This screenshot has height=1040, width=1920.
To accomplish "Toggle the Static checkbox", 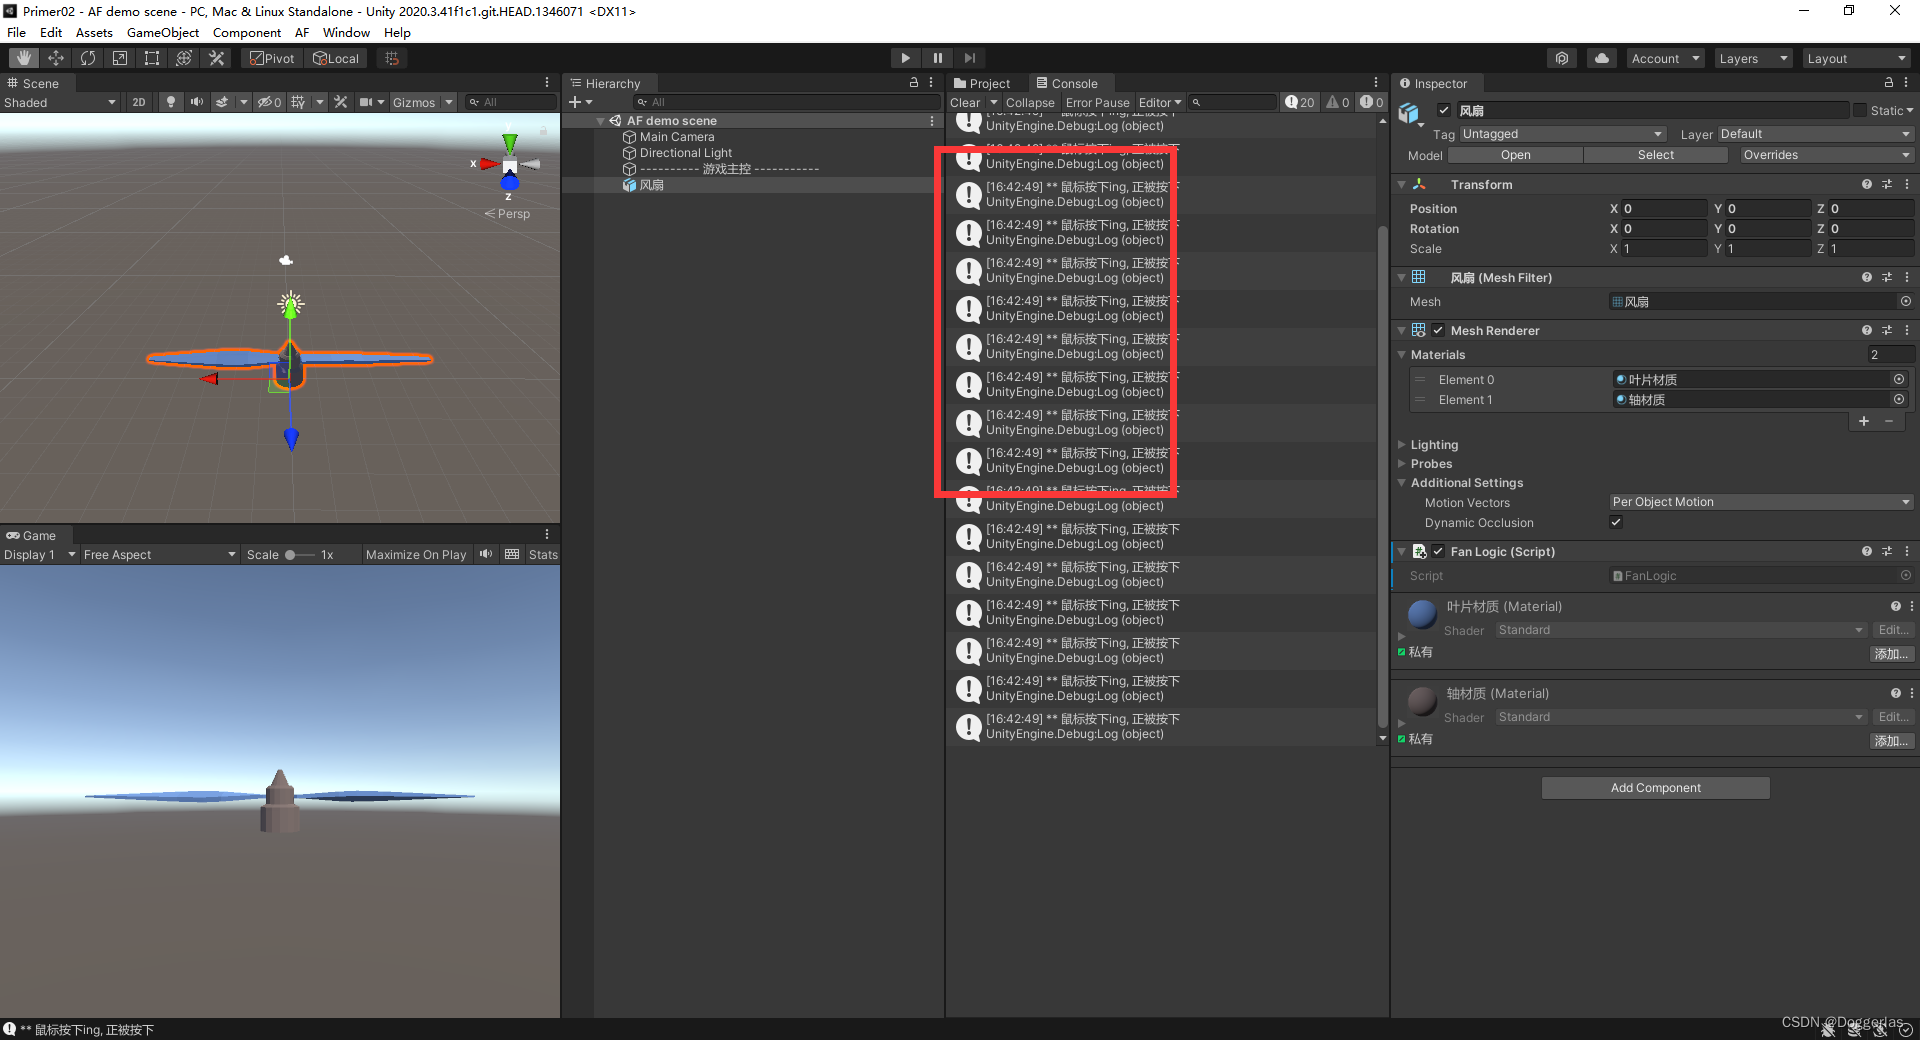I will point(1860,110).
